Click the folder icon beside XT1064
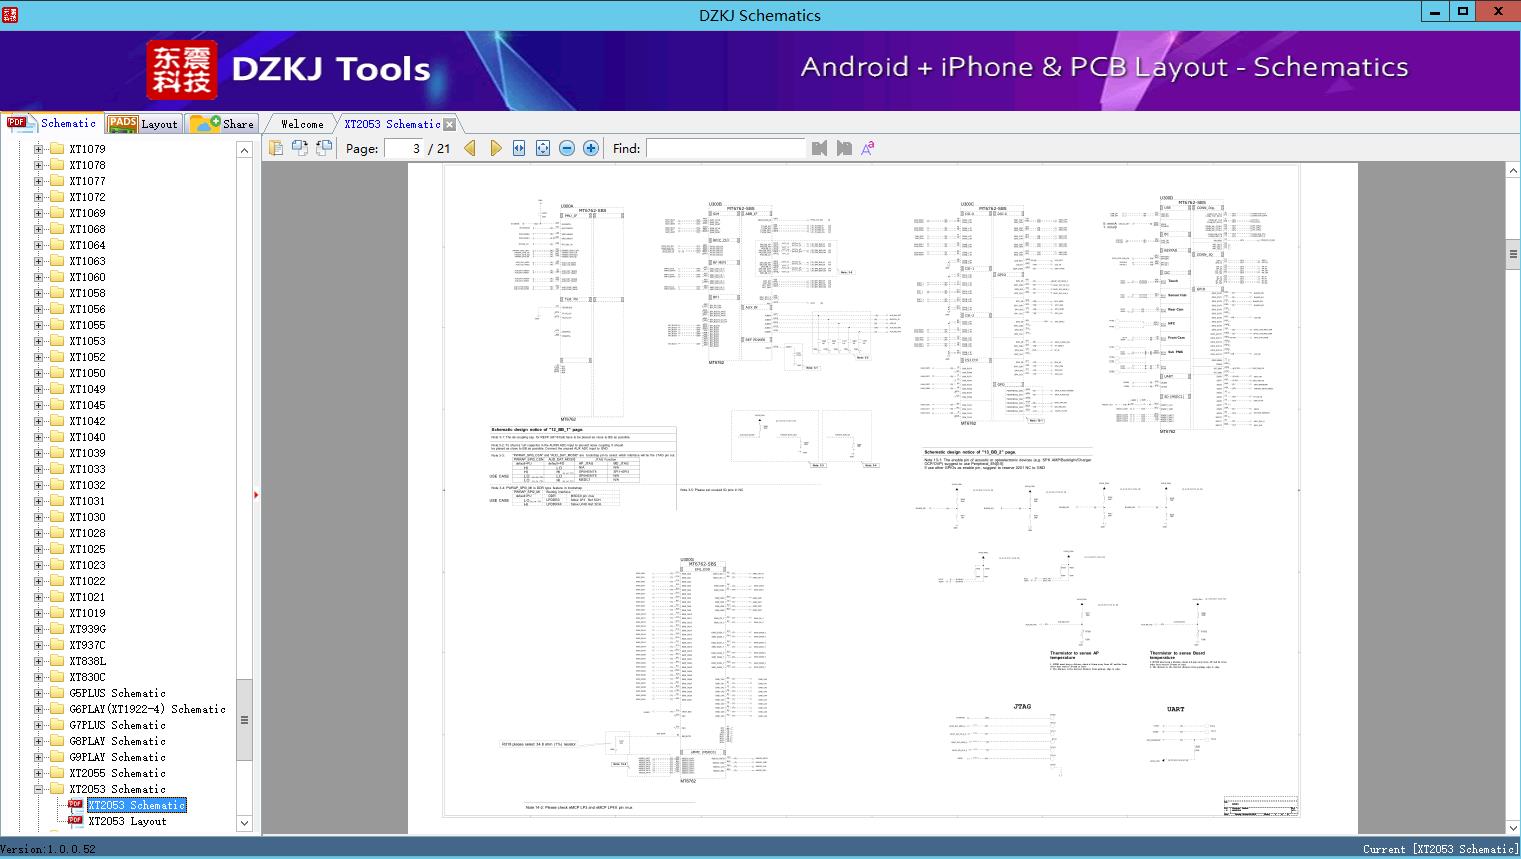 tap(57, 245)
